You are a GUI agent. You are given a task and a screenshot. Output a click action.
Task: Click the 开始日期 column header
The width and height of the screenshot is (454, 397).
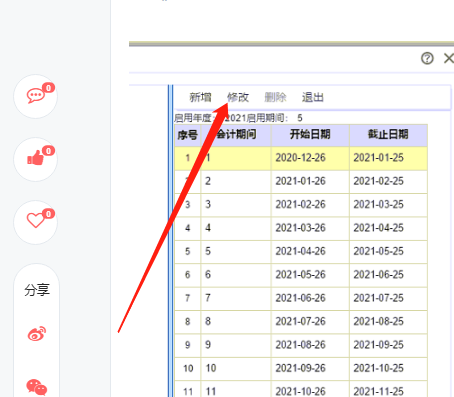[310, 135]
